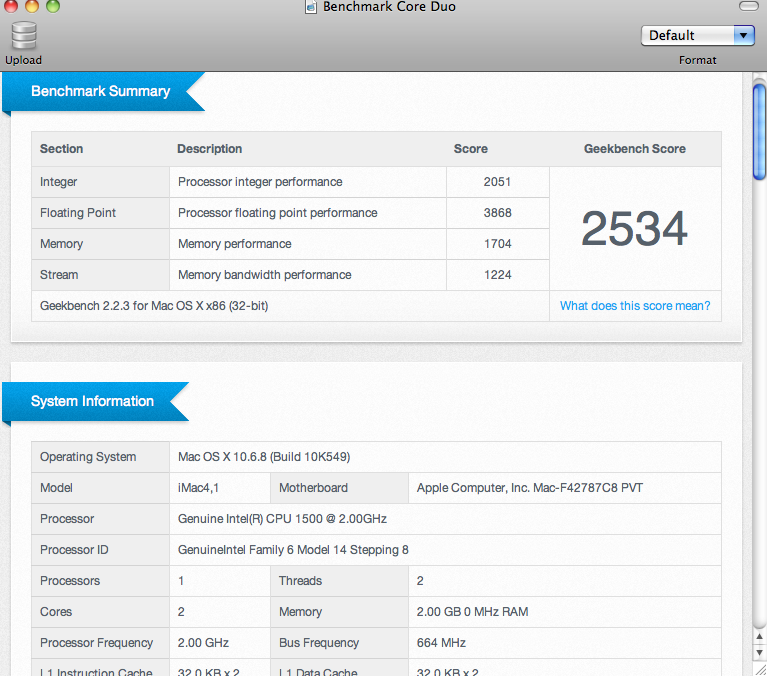Click the 'Processor Frequency' label
The height and width of the screenshot is (676, 767).
coord(96,643)
